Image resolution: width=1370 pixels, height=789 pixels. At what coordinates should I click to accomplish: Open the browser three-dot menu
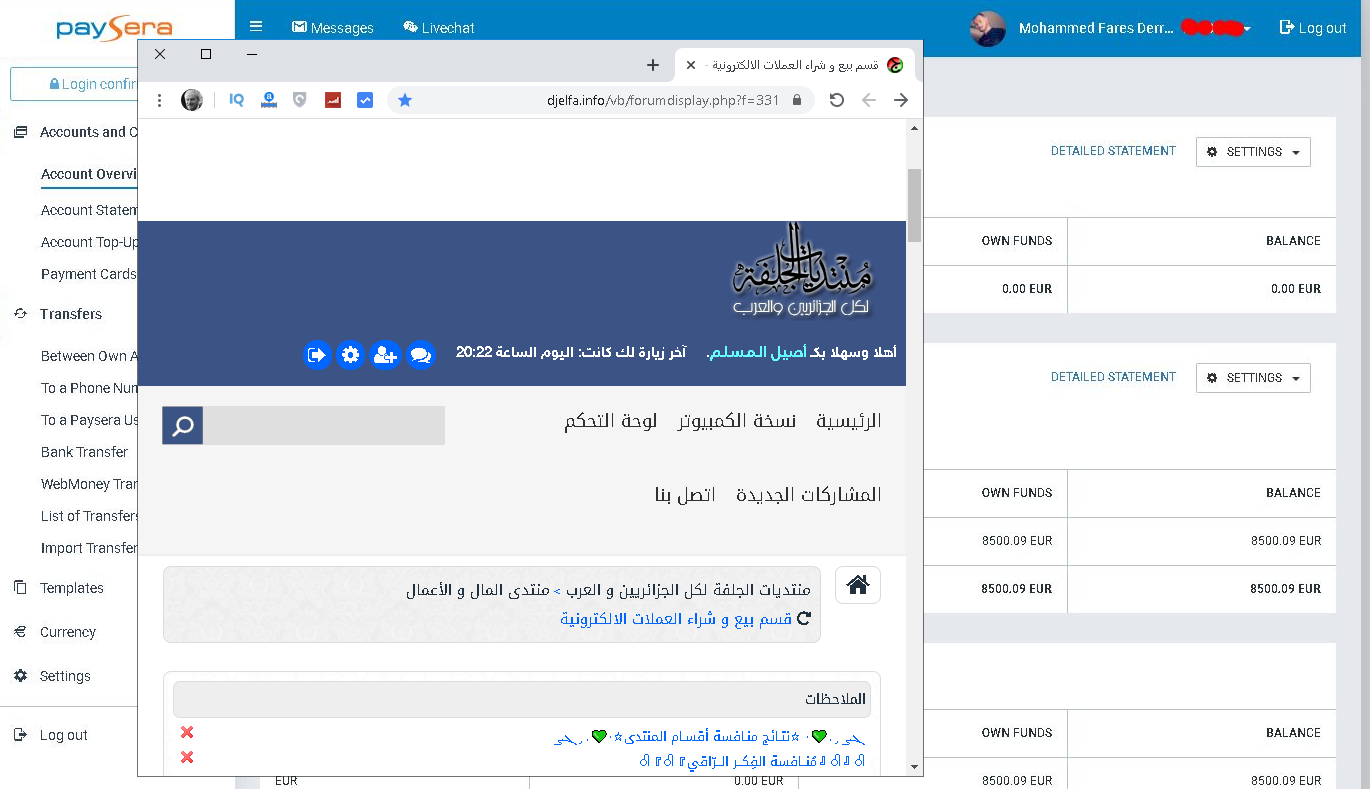pos(160,100)
